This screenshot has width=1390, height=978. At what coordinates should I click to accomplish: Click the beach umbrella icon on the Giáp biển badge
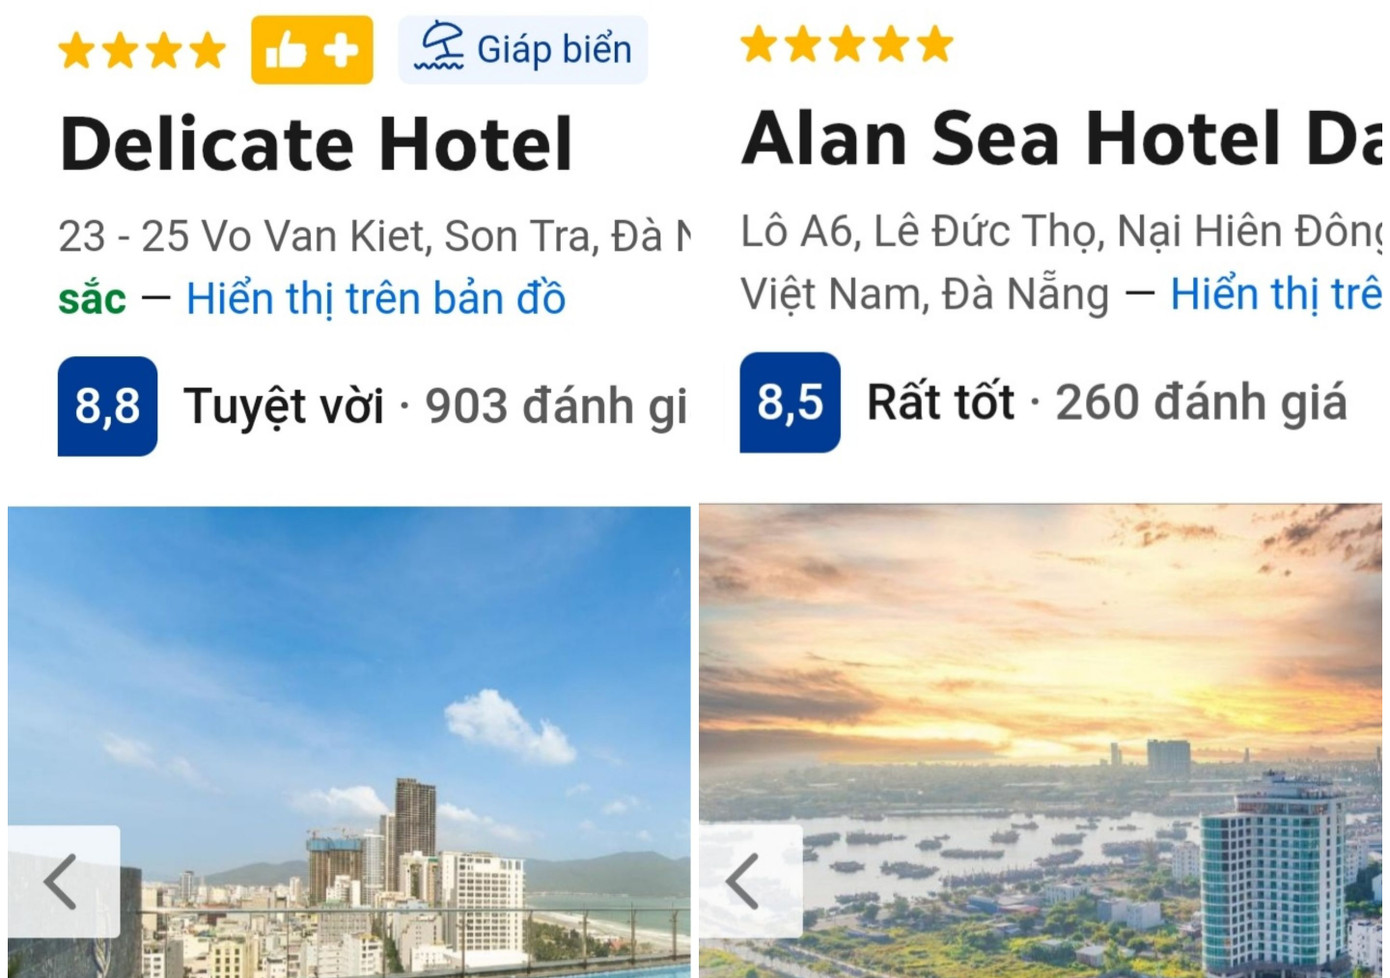click(443, 47)
